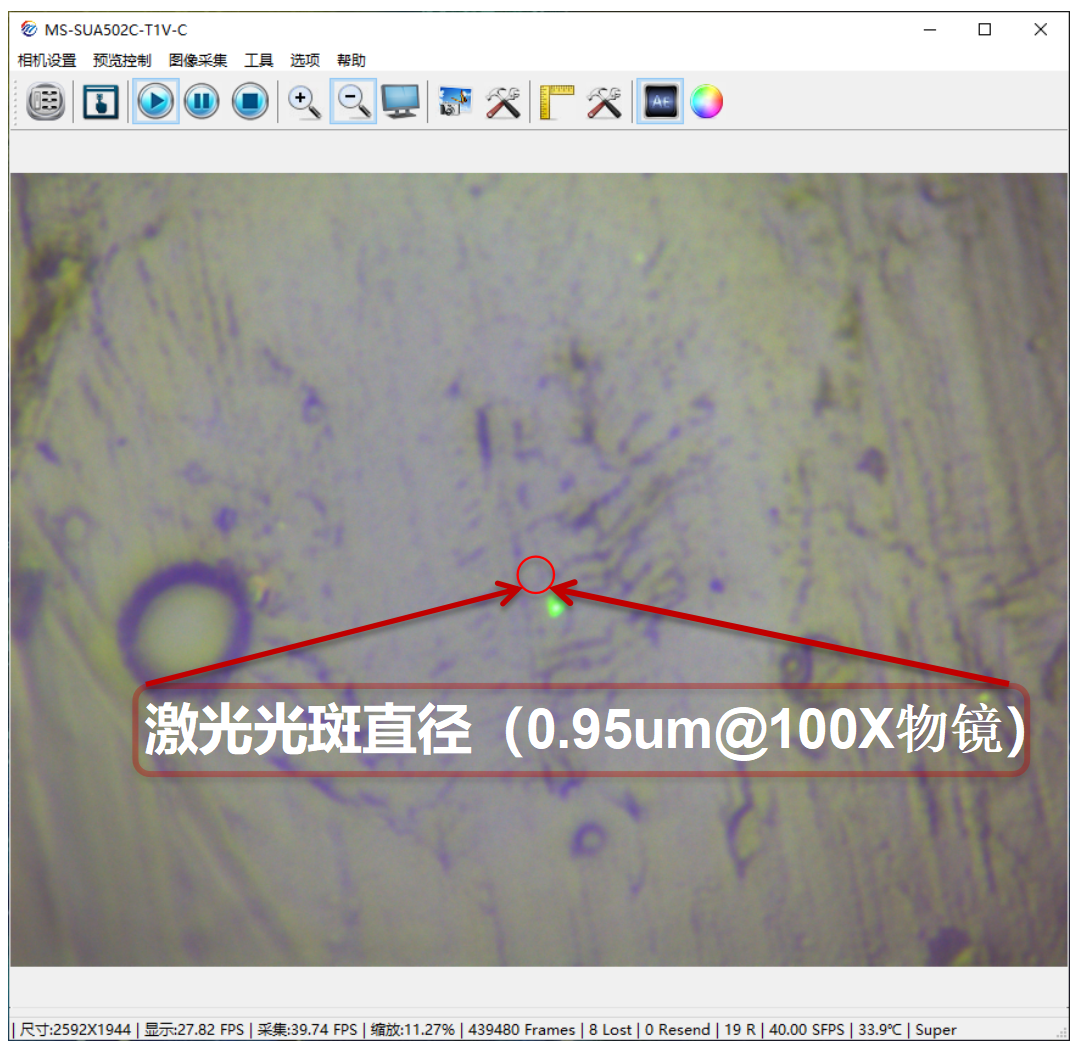Click the monitor display icon
This screenshot has height=1050, width=1073.
click(401, 102)
